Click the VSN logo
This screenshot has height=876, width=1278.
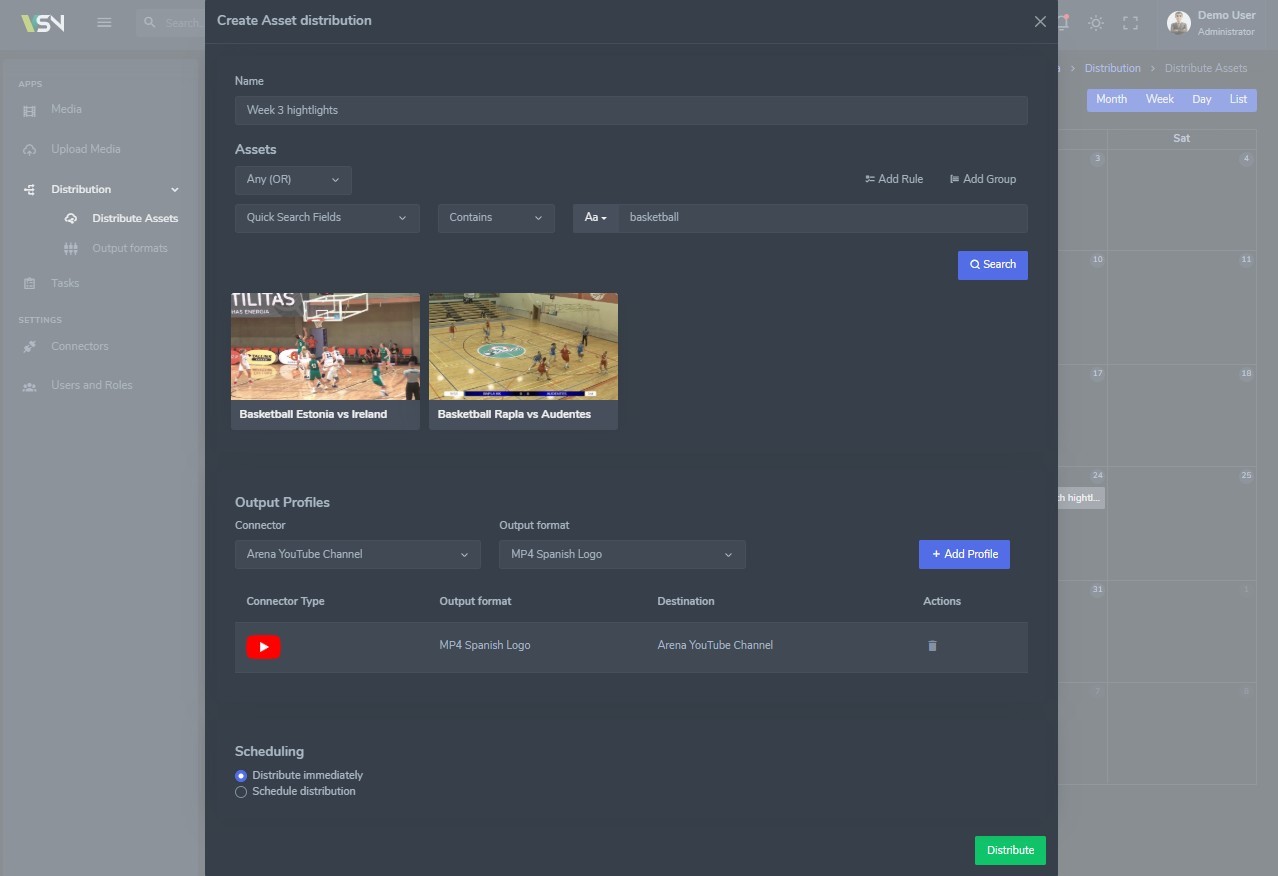point(43,22)
